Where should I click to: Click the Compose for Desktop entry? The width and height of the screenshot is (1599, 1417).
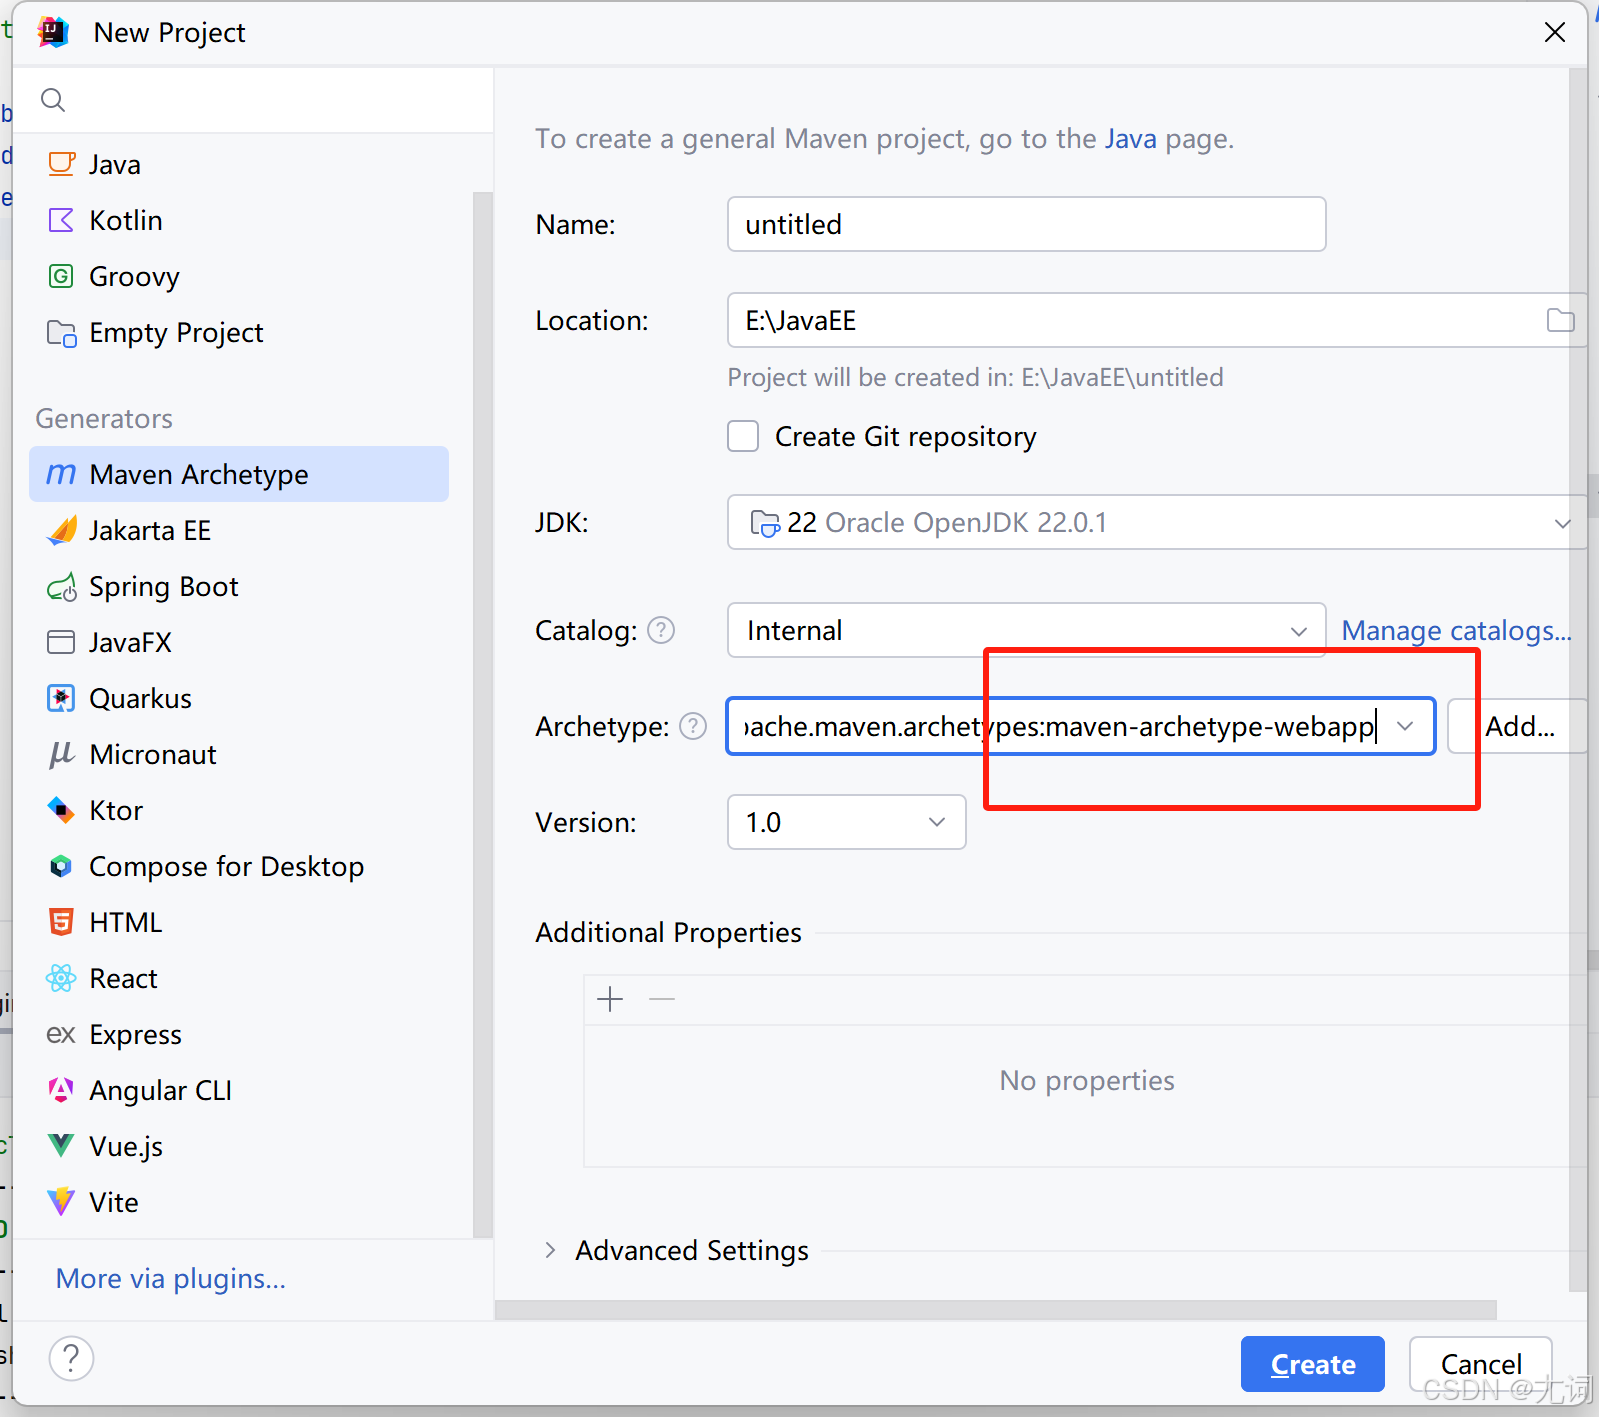click(239, 866)
